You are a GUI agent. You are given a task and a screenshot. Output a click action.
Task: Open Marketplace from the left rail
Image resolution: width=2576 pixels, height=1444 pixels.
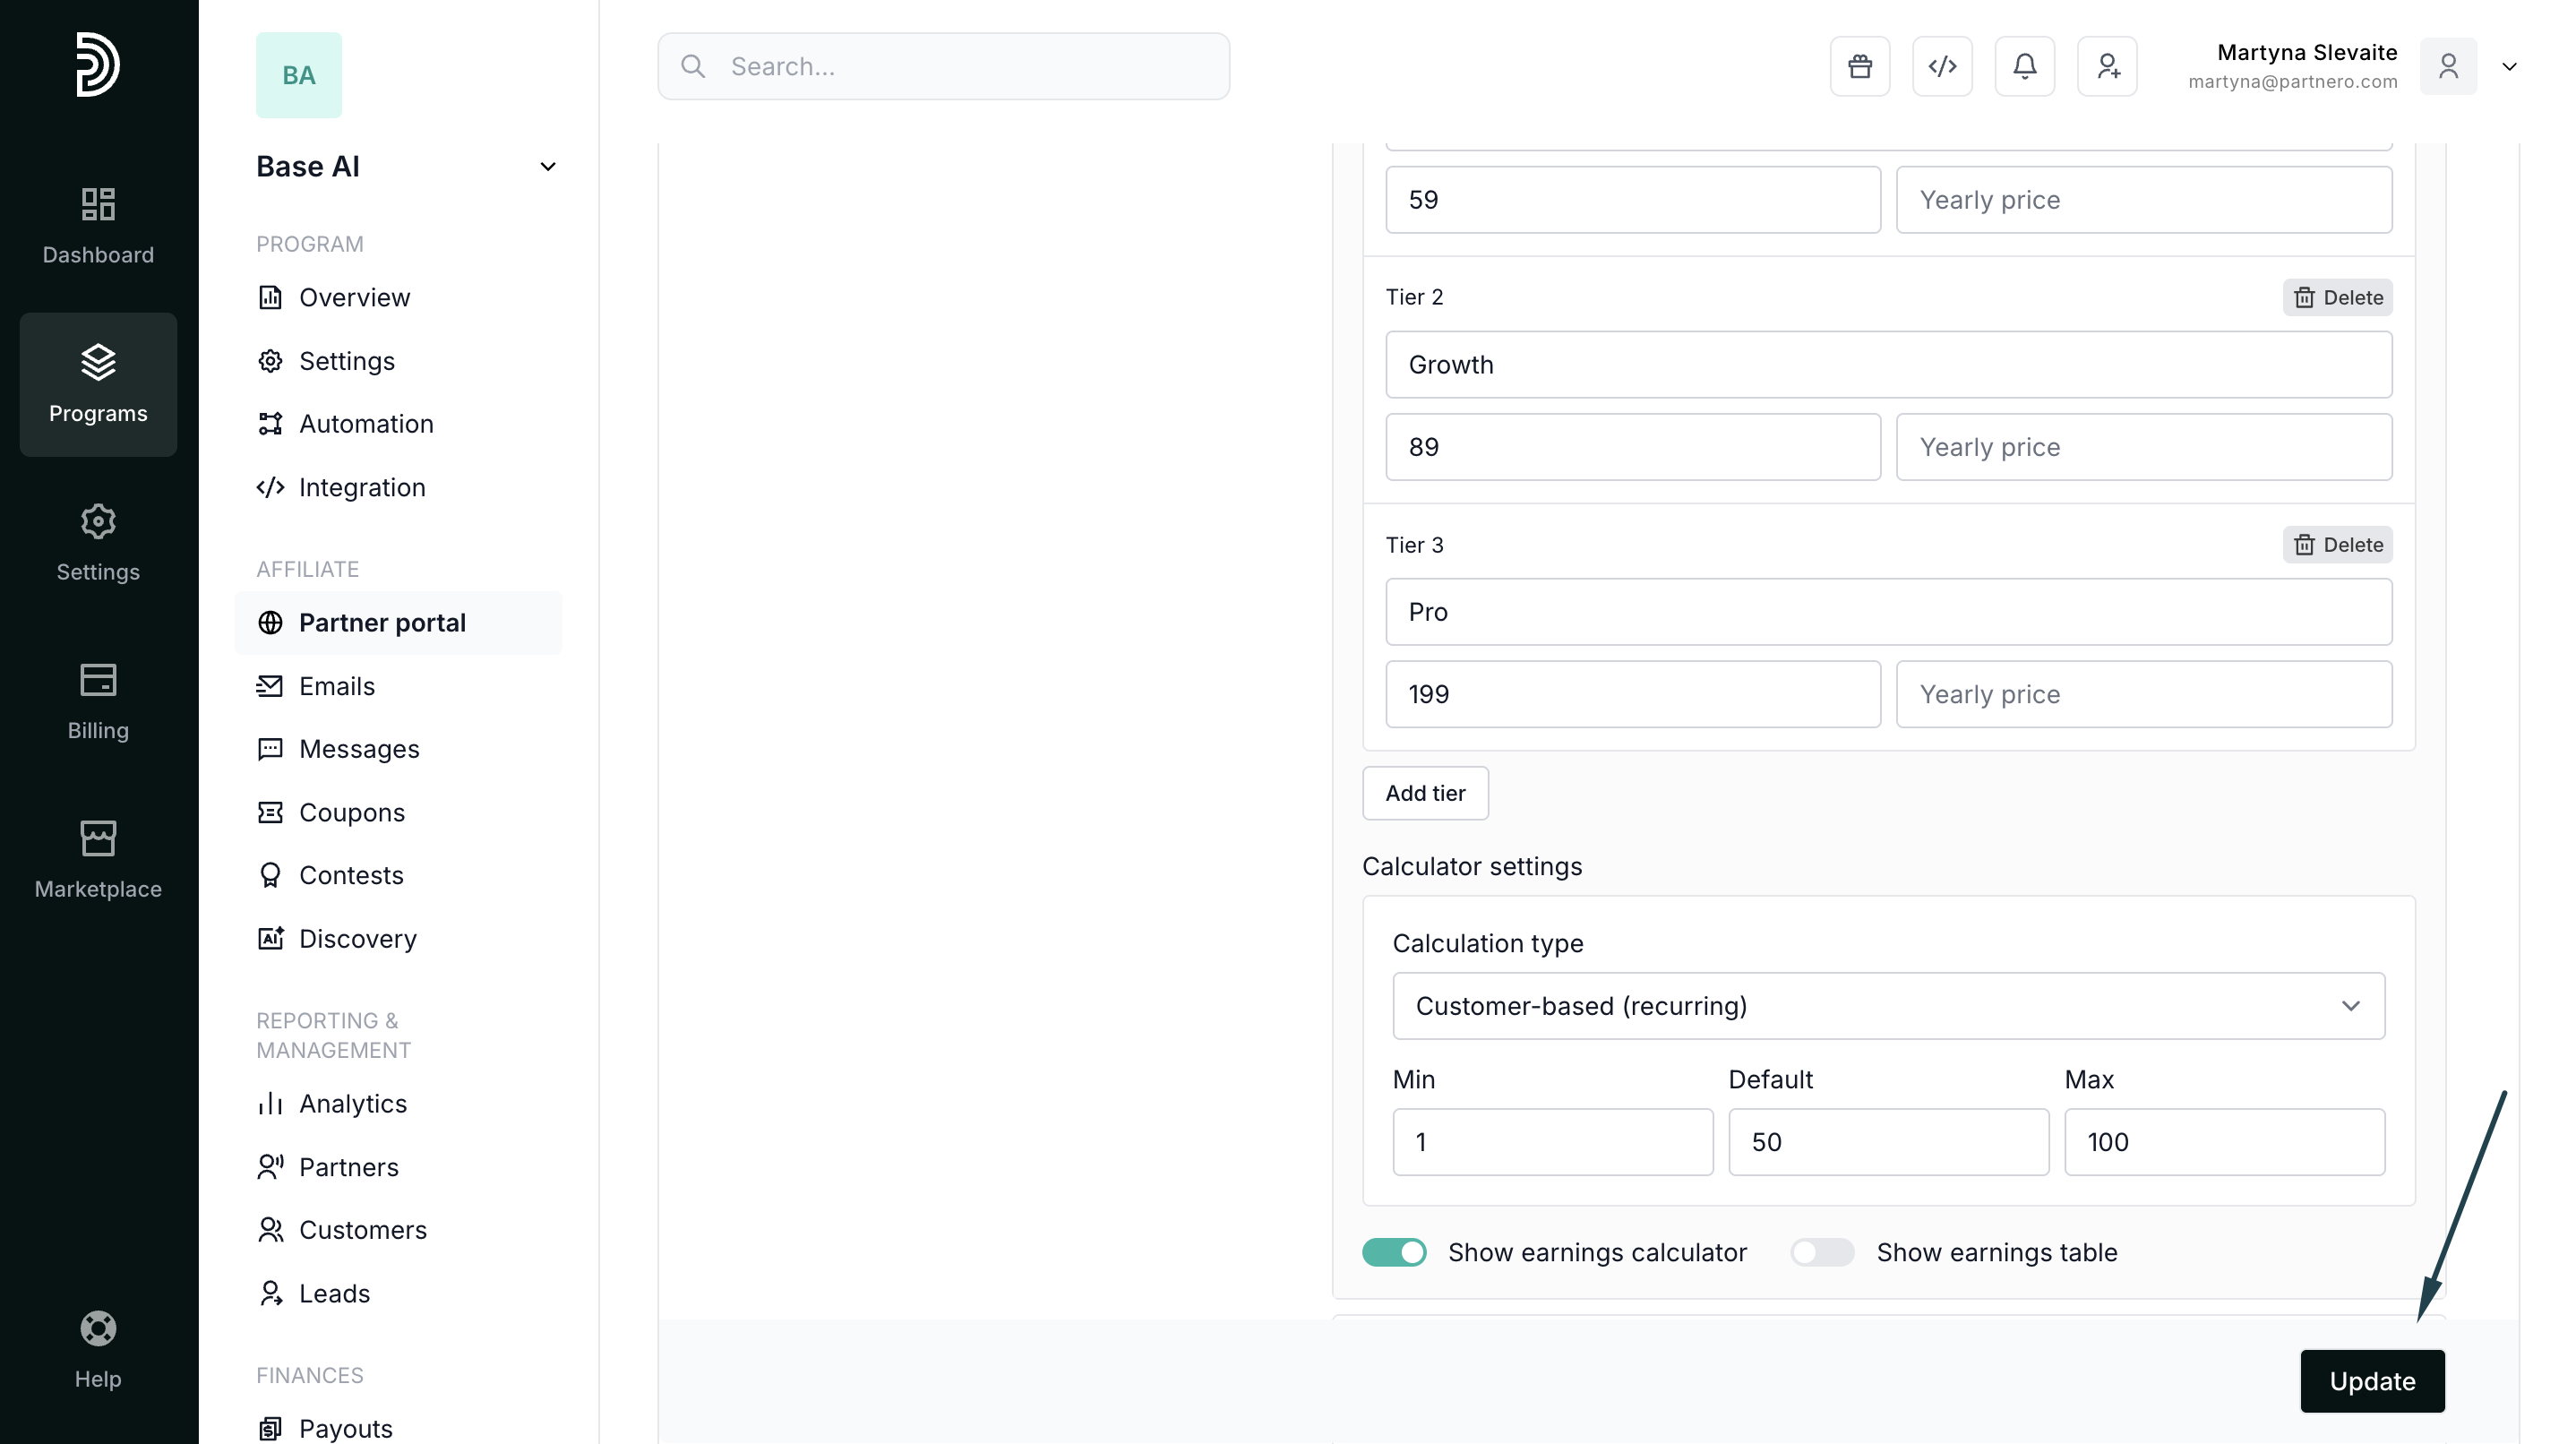98,859
